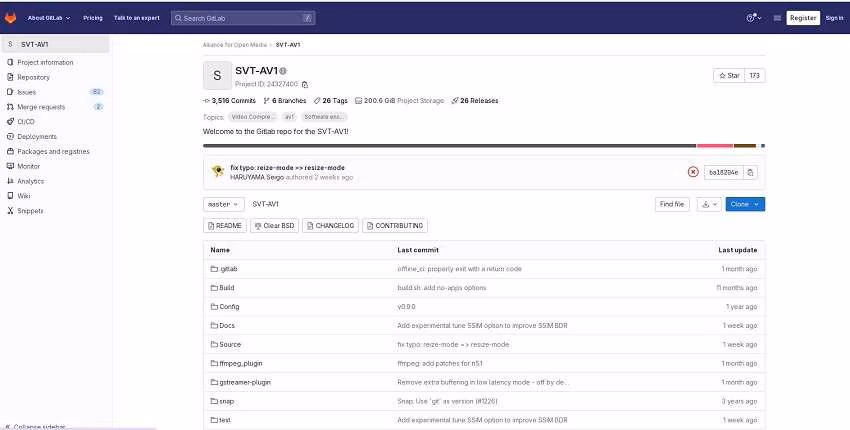
Task: Click the Find file button
Action: pos(672,204)
